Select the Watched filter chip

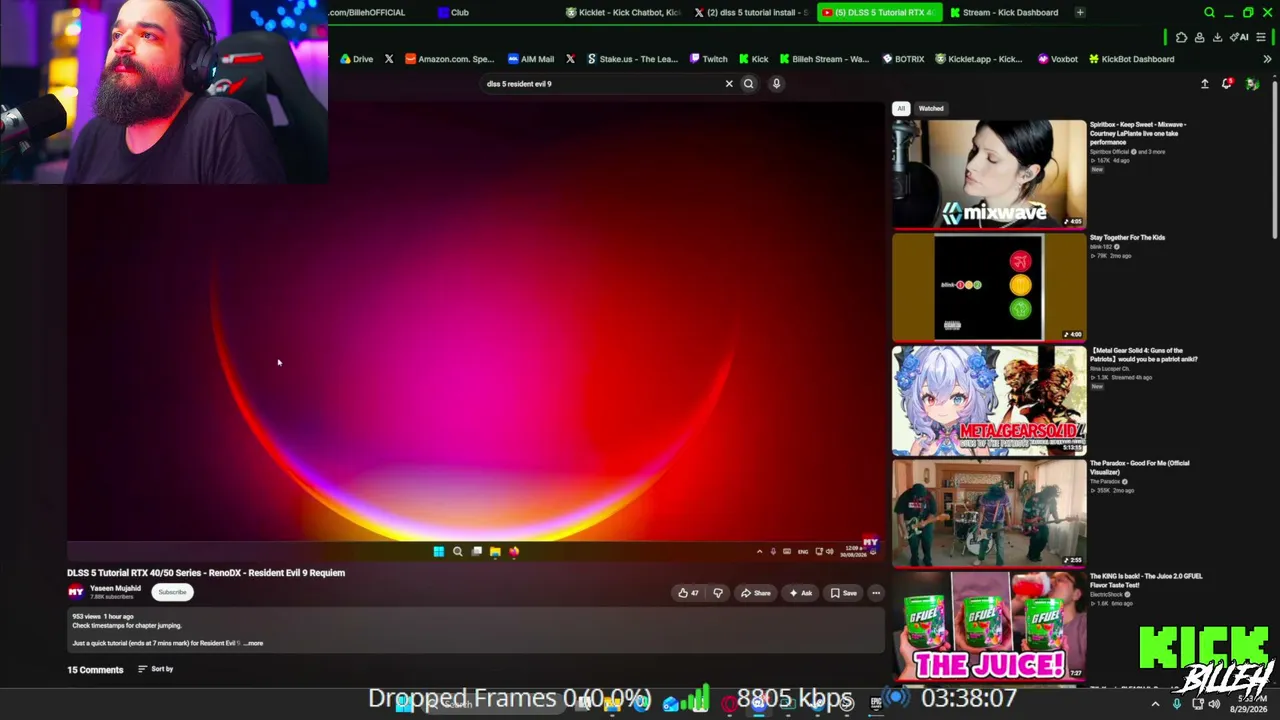pos(931,108)
